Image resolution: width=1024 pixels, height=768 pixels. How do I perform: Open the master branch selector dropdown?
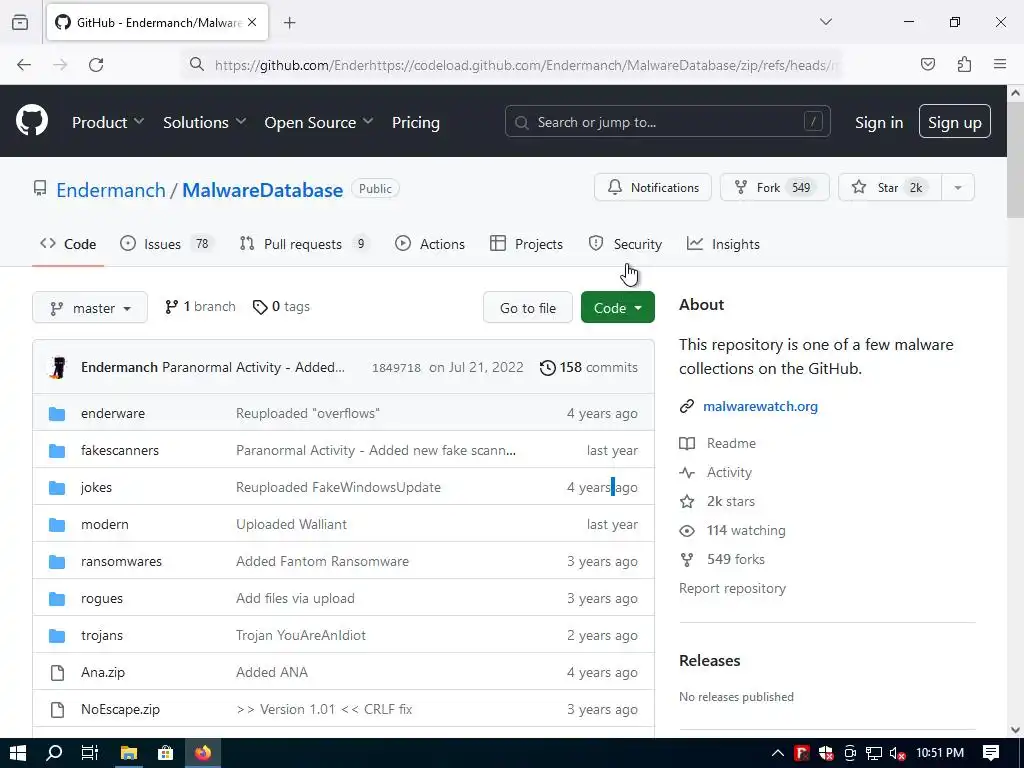coord(90,308)
